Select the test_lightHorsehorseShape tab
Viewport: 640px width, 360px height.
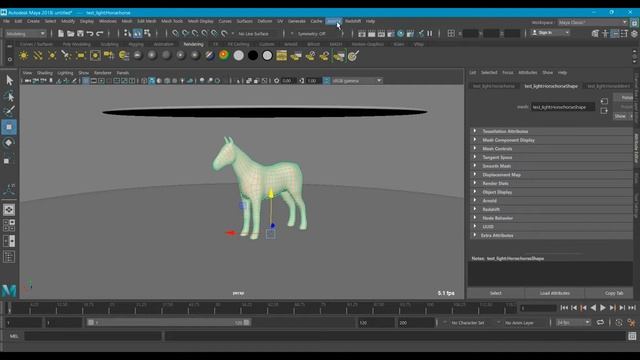(551, 86)
